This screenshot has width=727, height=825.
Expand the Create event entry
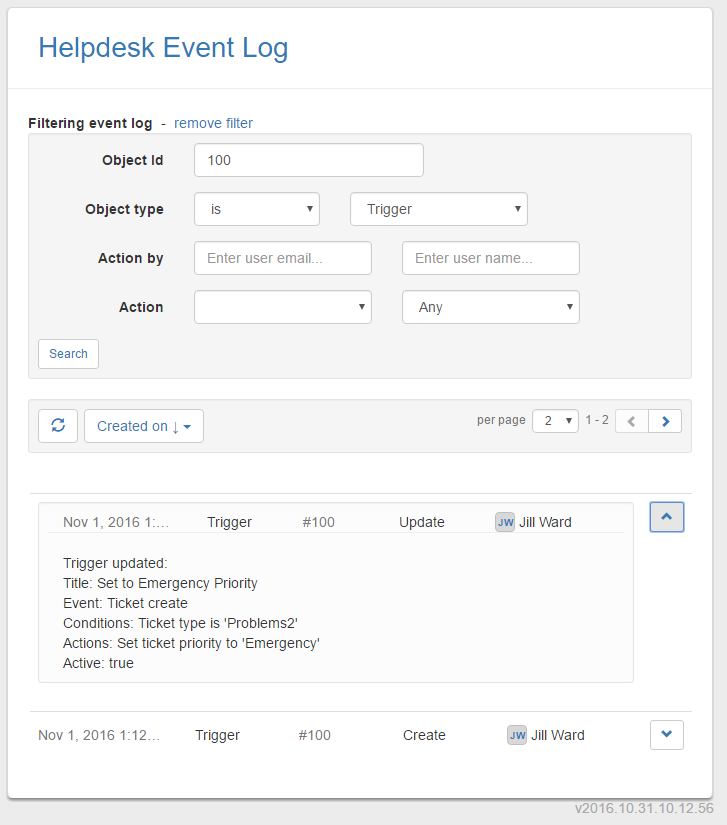666,735
